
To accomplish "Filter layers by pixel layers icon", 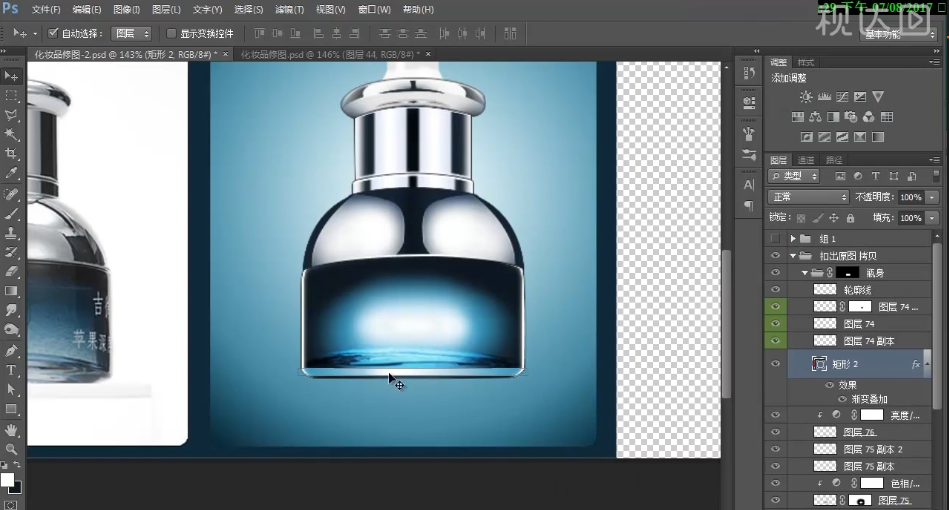I will (x=840, y=176).
